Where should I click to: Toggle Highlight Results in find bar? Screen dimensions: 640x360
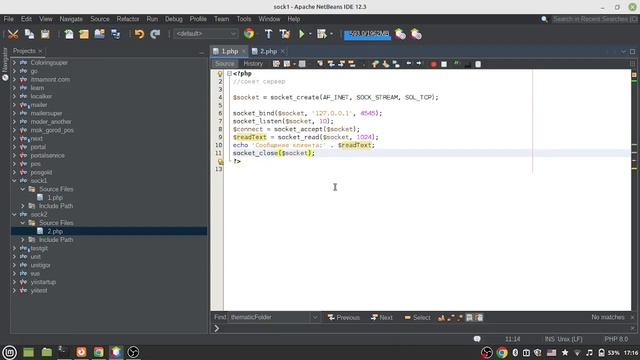coord(469,318)
